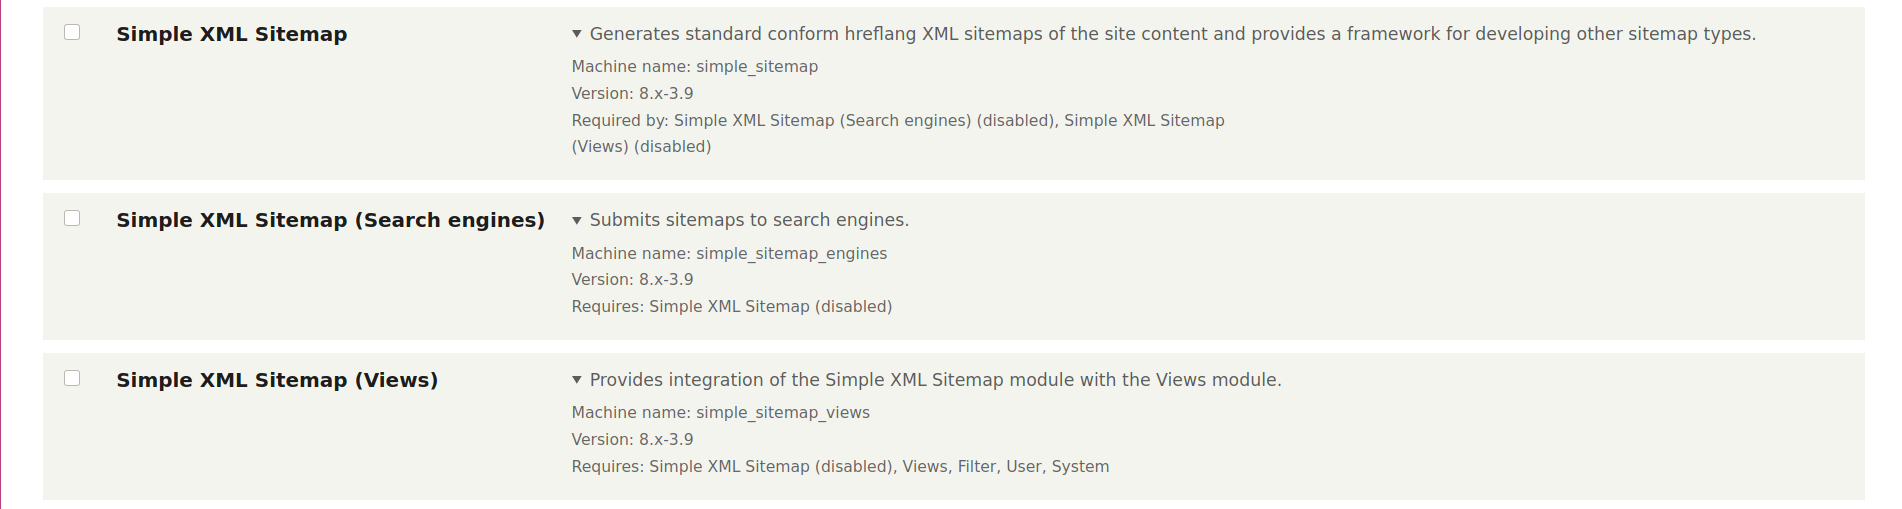Click the 'Machine name: simple_sitemap' line
Image resolution: width=1902 pixels, height=509 pixels.
(x=694, y=67)
